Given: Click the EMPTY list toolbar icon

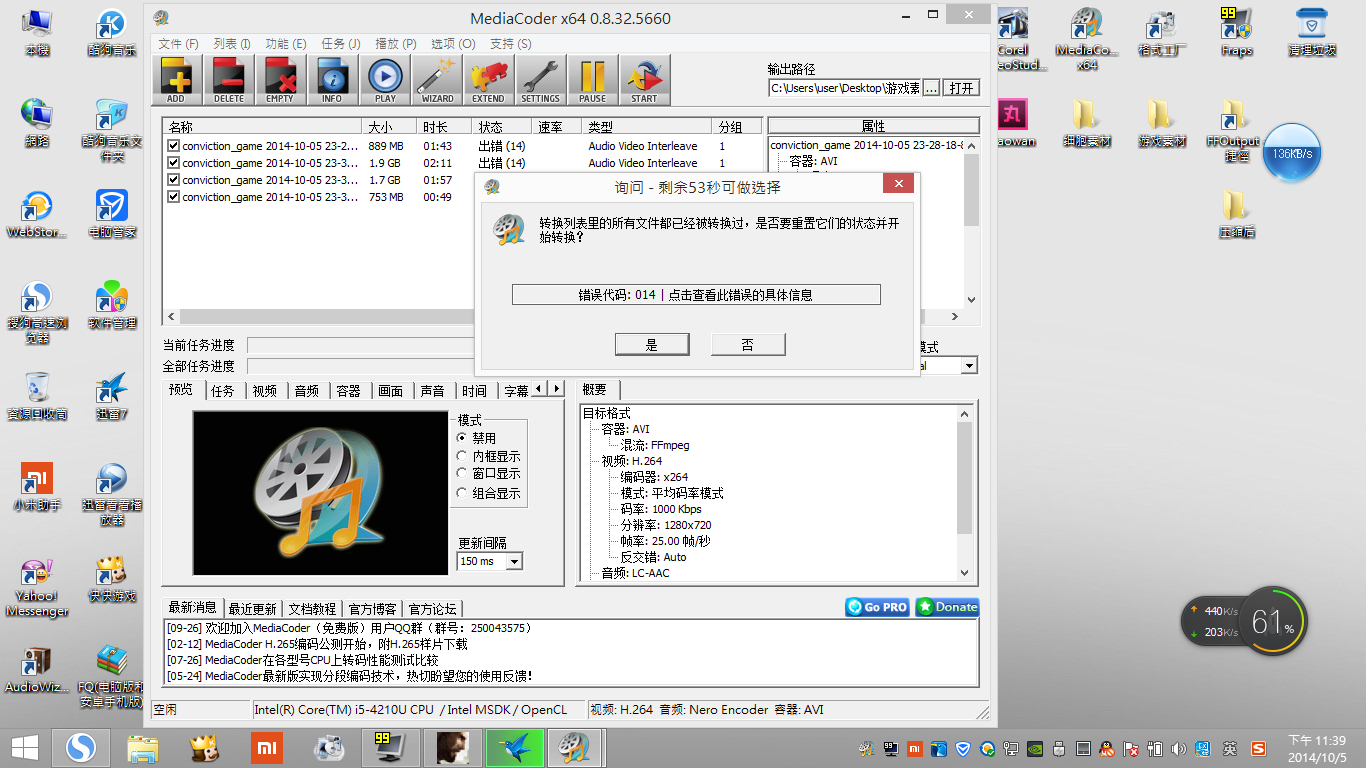Looking at the screenshot, I should (x=280, y=80).
